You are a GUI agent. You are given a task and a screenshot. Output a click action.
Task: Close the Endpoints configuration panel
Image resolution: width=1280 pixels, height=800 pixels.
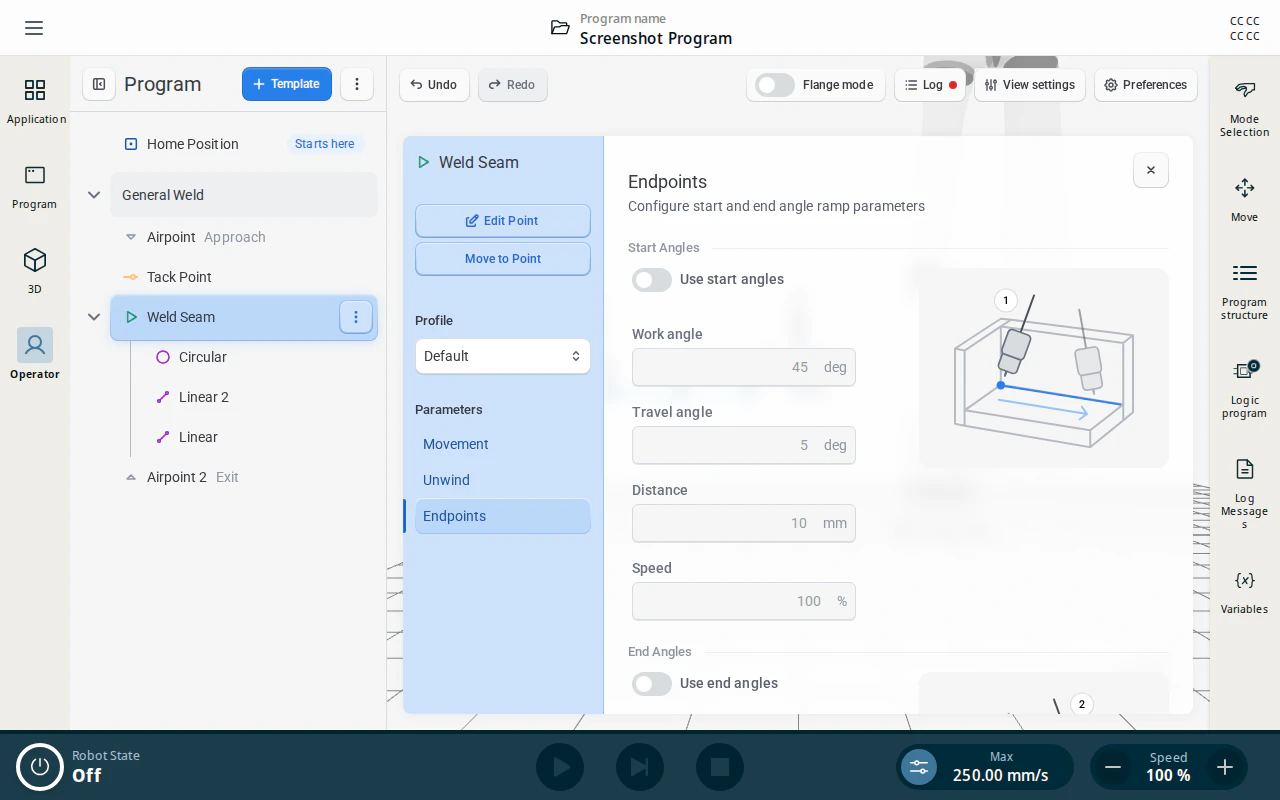(1151, 170)
